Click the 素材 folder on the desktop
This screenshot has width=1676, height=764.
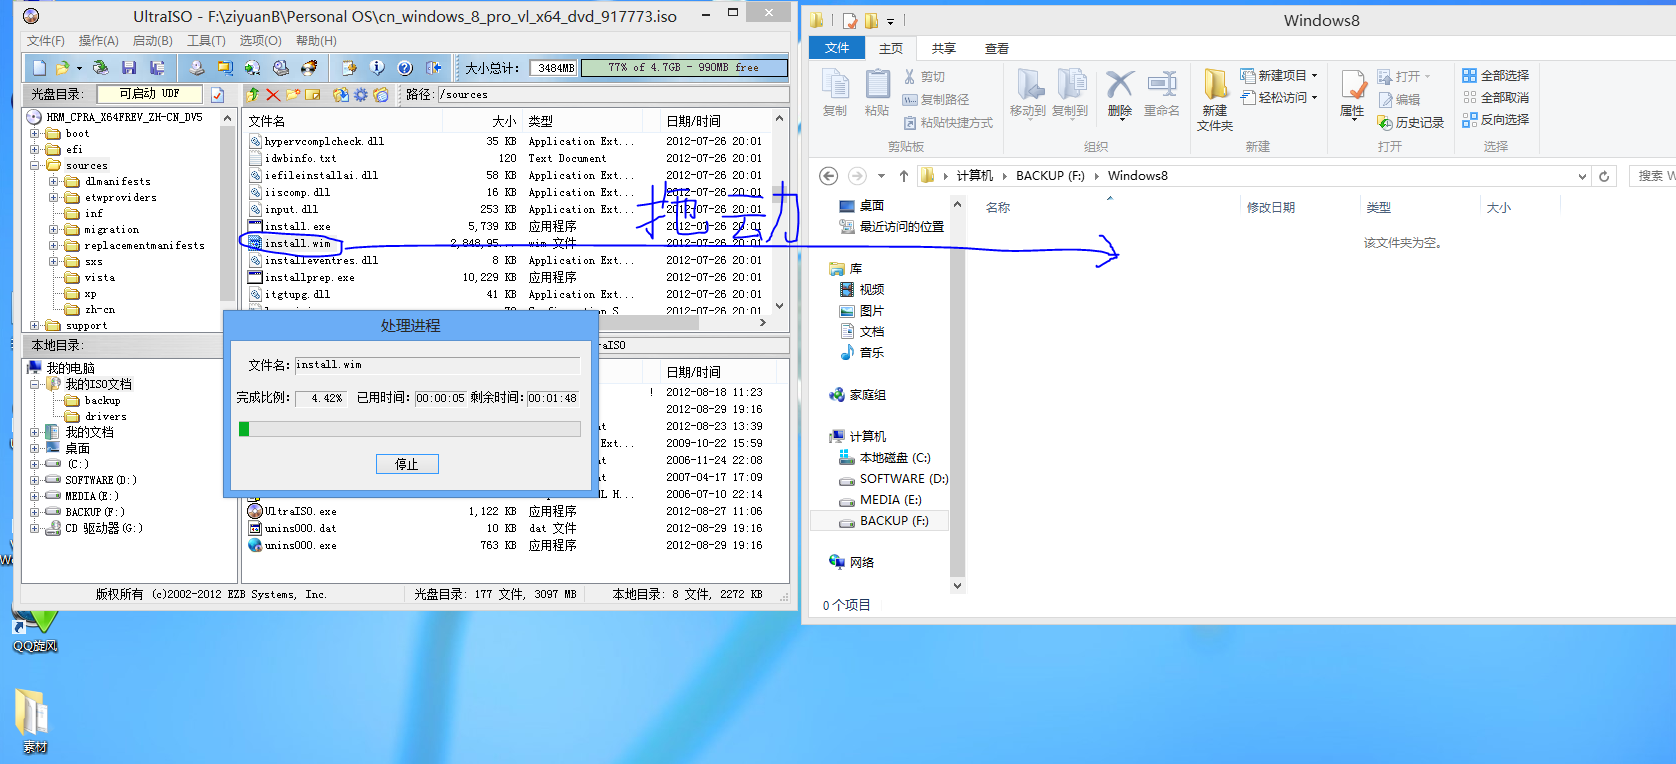click(34, 720)
